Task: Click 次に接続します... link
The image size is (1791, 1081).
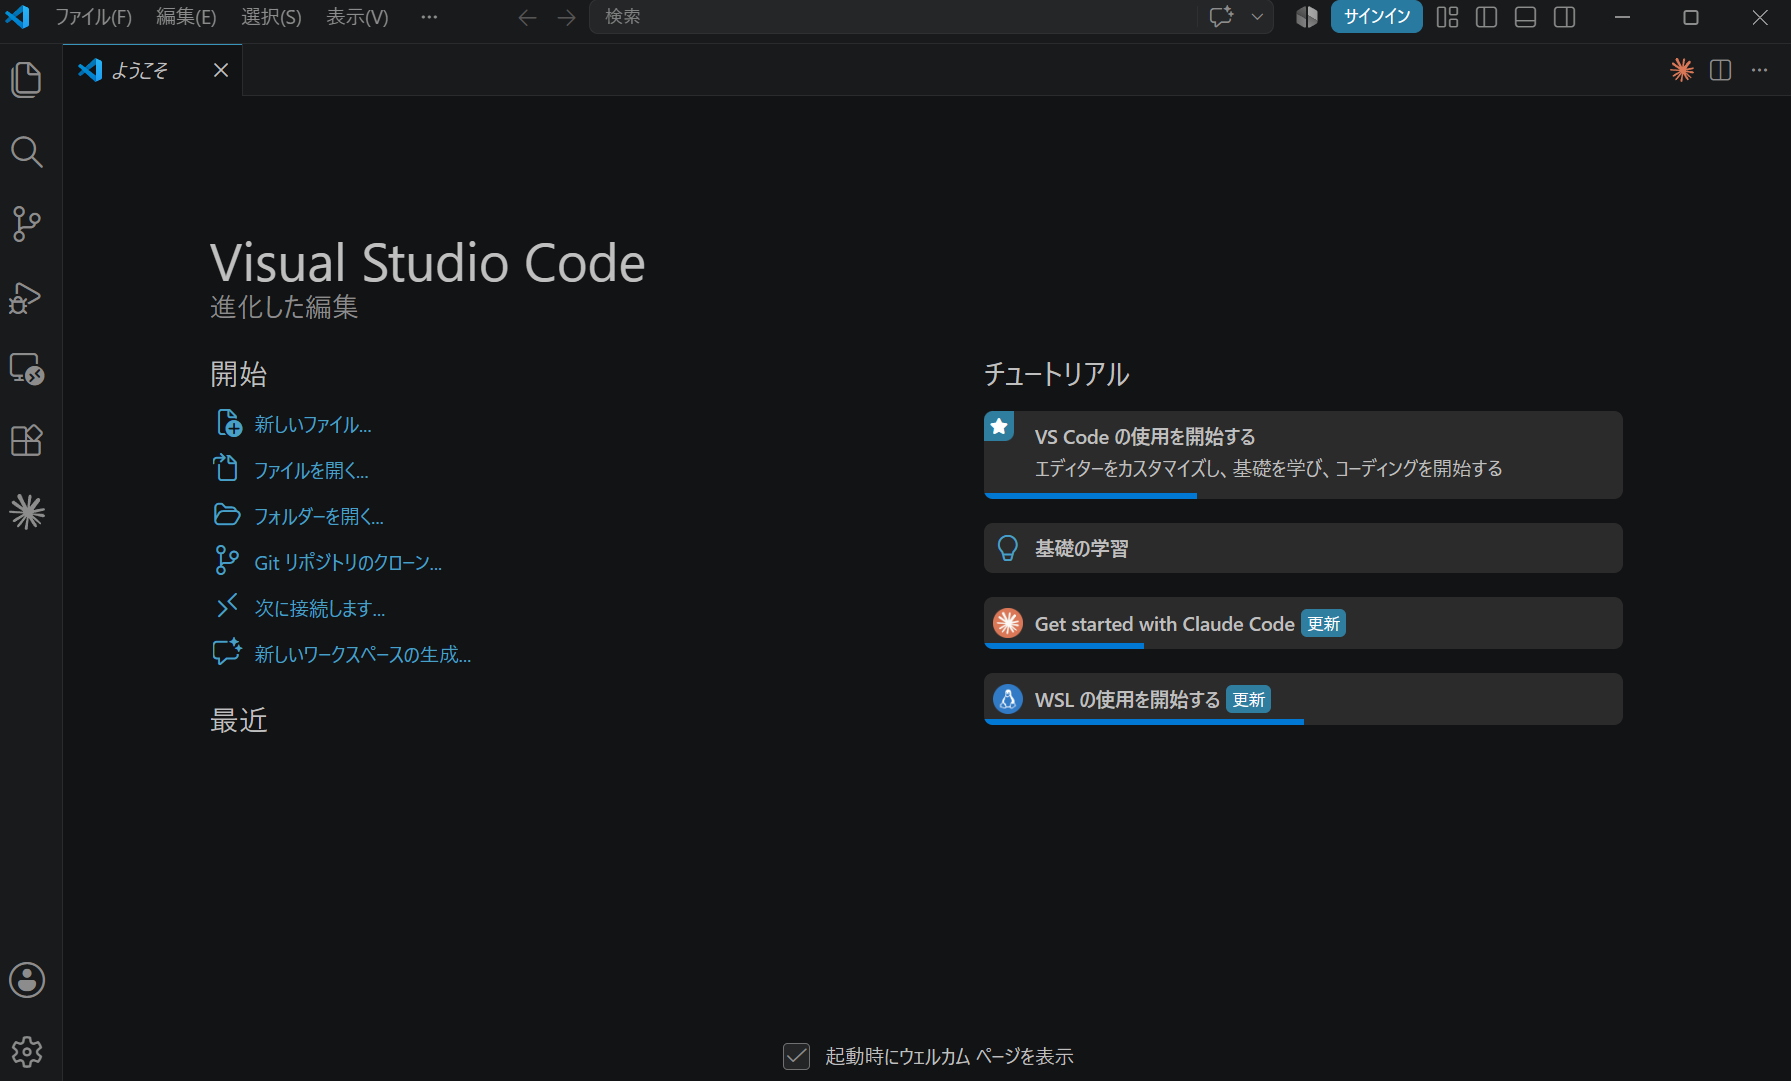Action: (320, 608)
